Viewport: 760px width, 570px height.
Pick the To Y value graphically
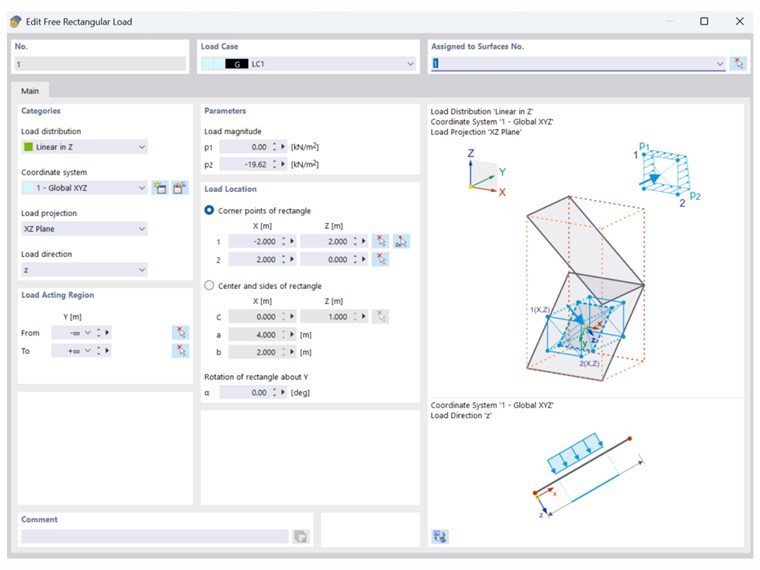(180, 350)
